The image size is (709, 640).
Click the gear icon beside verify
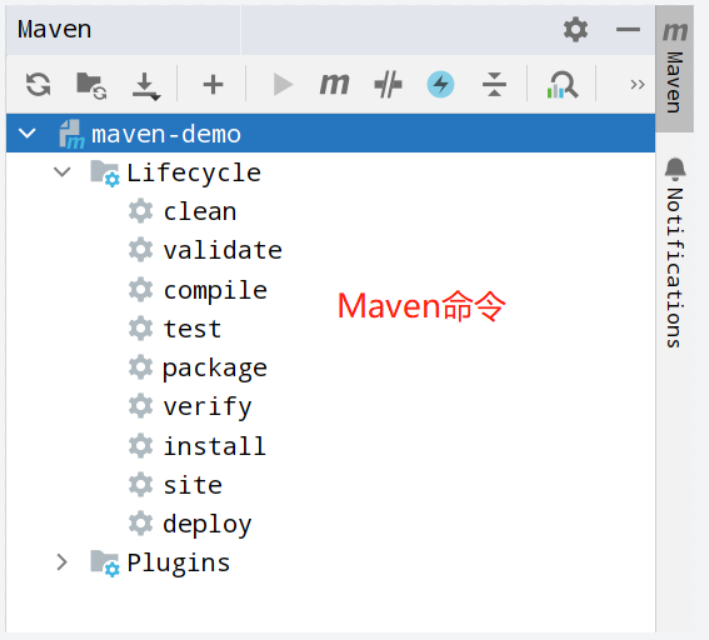pos(141,406)
